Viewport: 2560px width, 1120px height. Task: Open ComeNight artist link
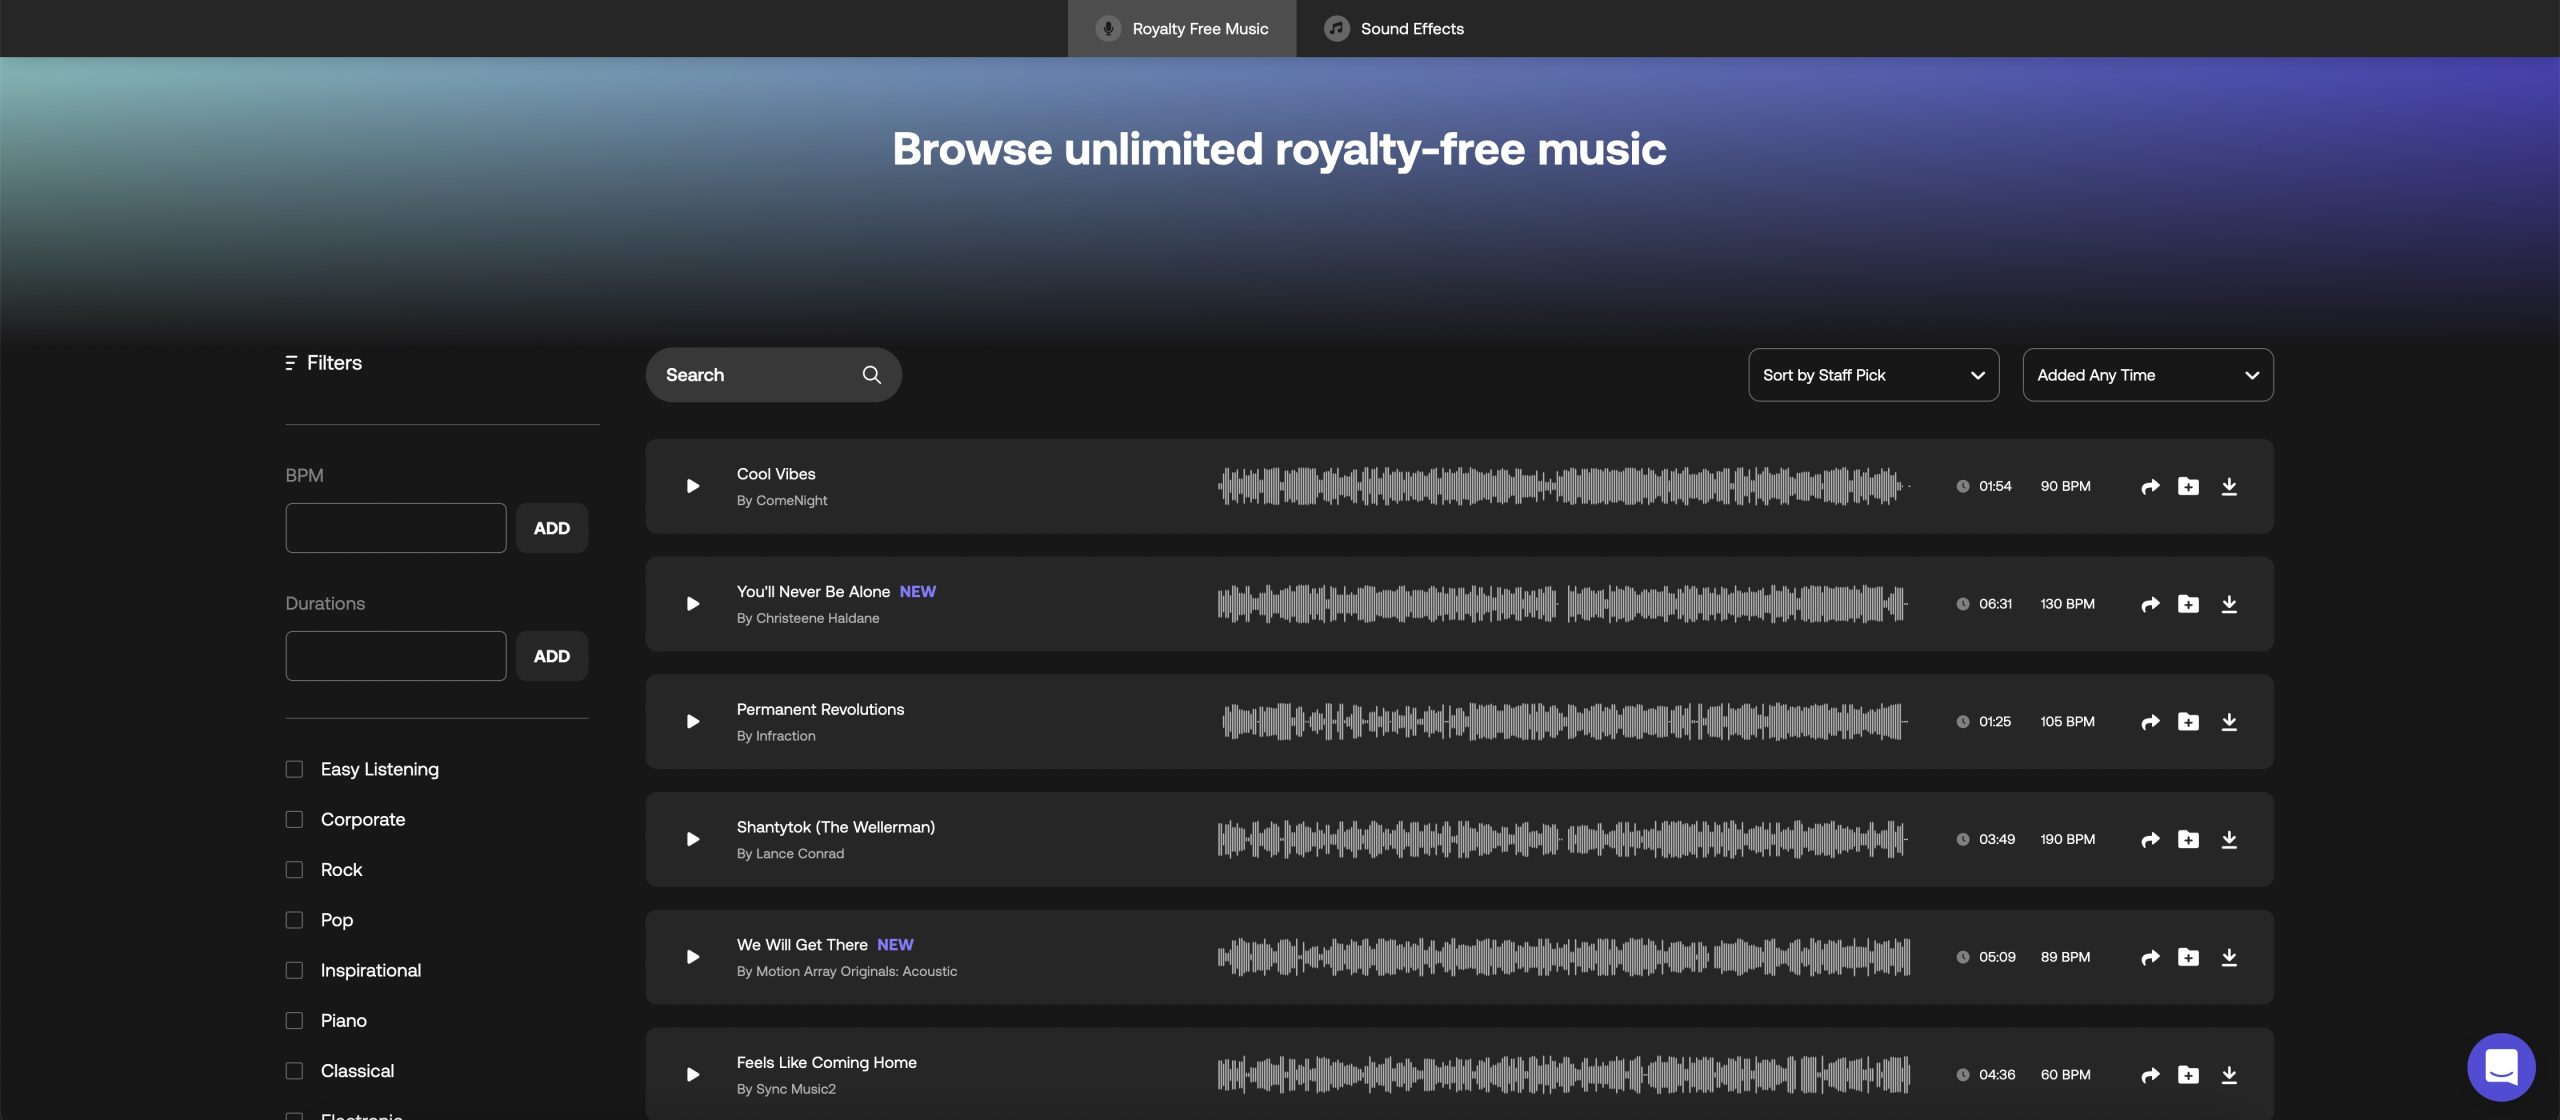(791, 501)
